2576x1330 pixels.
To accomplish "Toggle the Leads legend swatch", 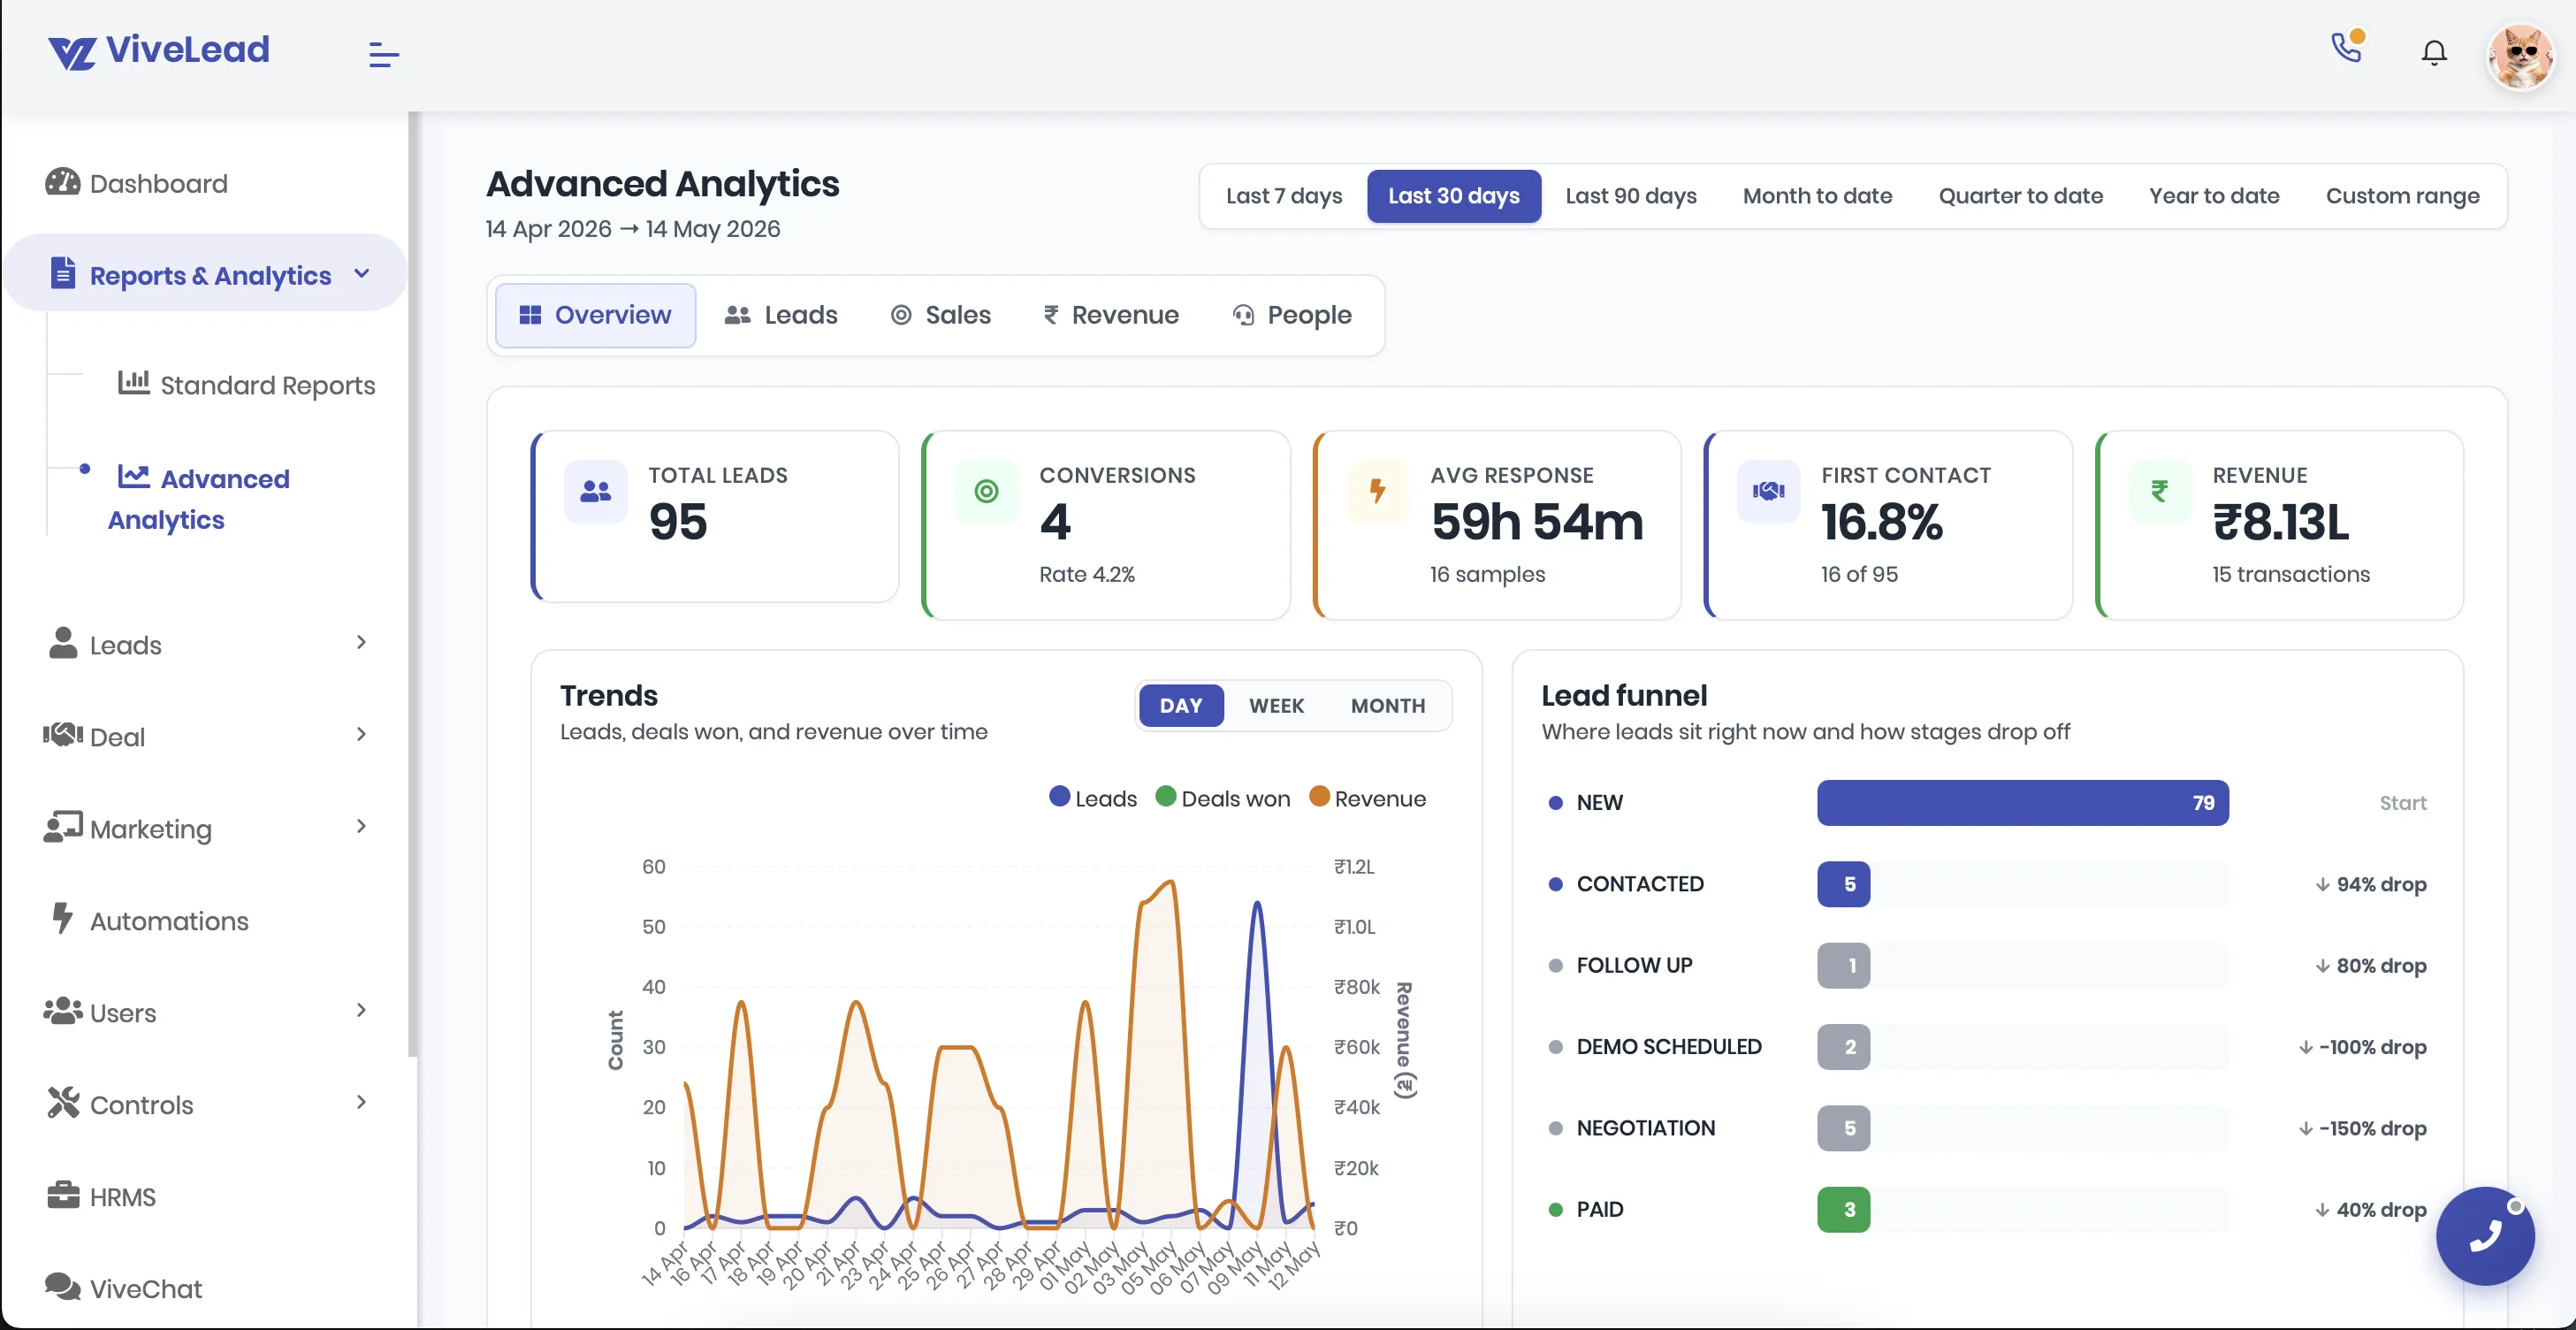I will 1059,796.
